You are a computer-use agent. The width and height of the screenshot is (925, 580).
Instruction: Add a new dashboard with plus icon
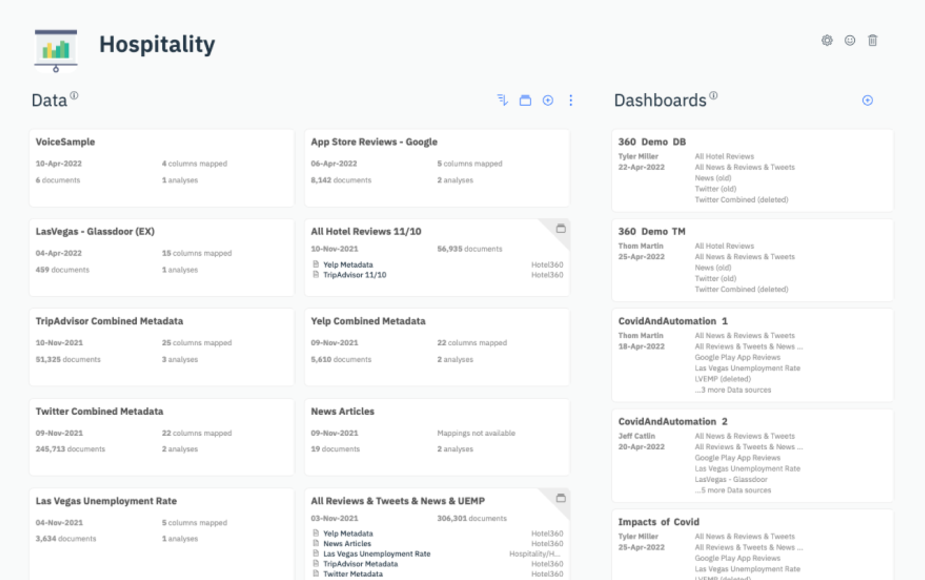867,100
